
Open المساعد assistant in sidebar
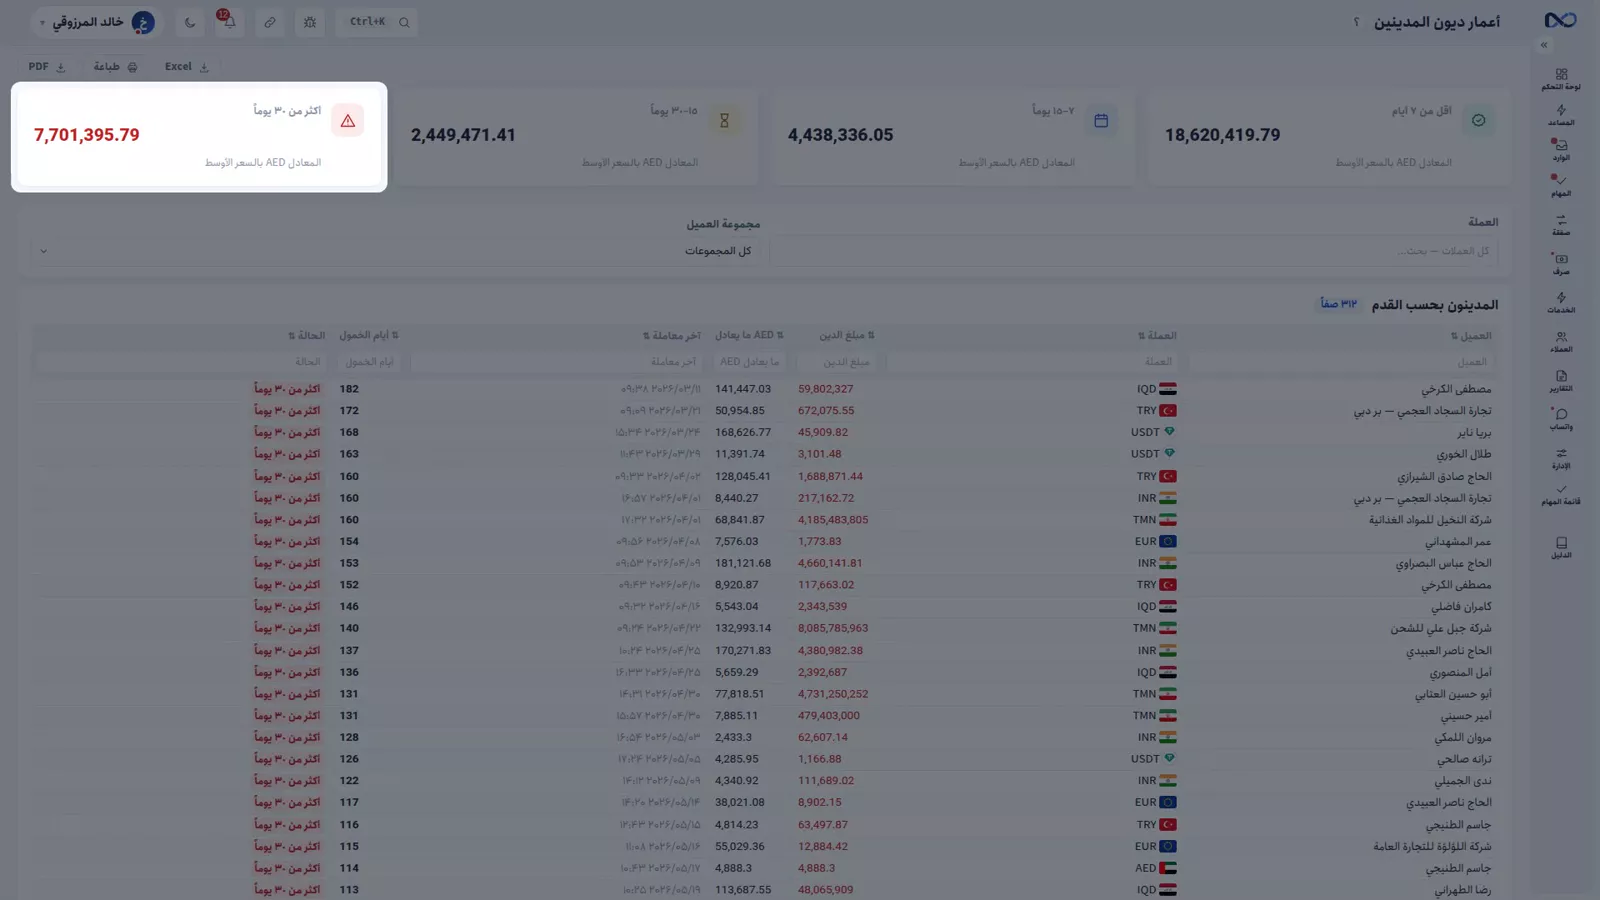click(x=1561, y=116)
